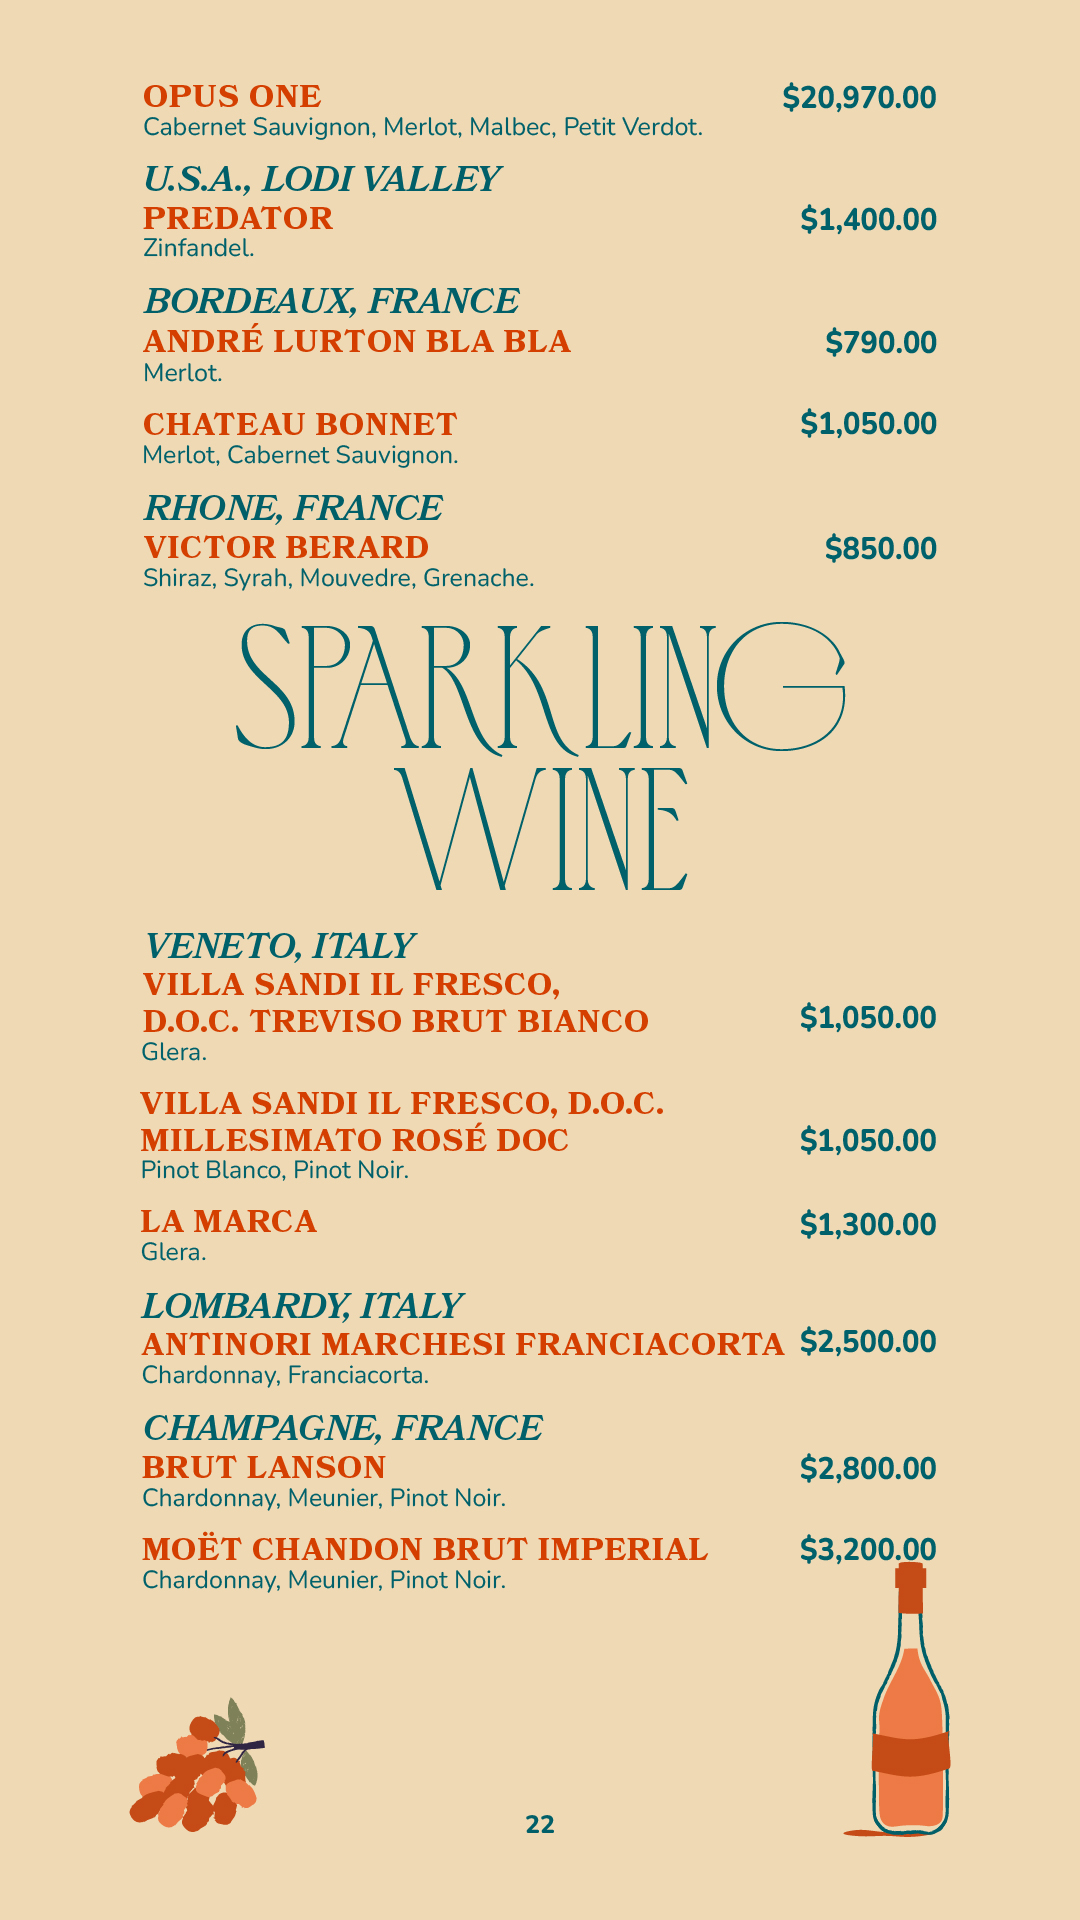The width and height of the screenshot is (1080, 1920).
Task: Click the $20,970.00 price for Opus One
Action: [859, 98]
